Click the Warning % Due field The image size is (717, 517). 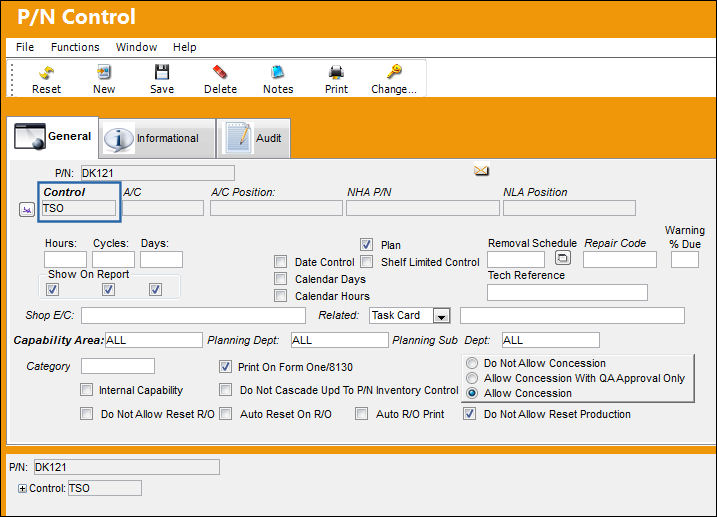click(685, 260)
